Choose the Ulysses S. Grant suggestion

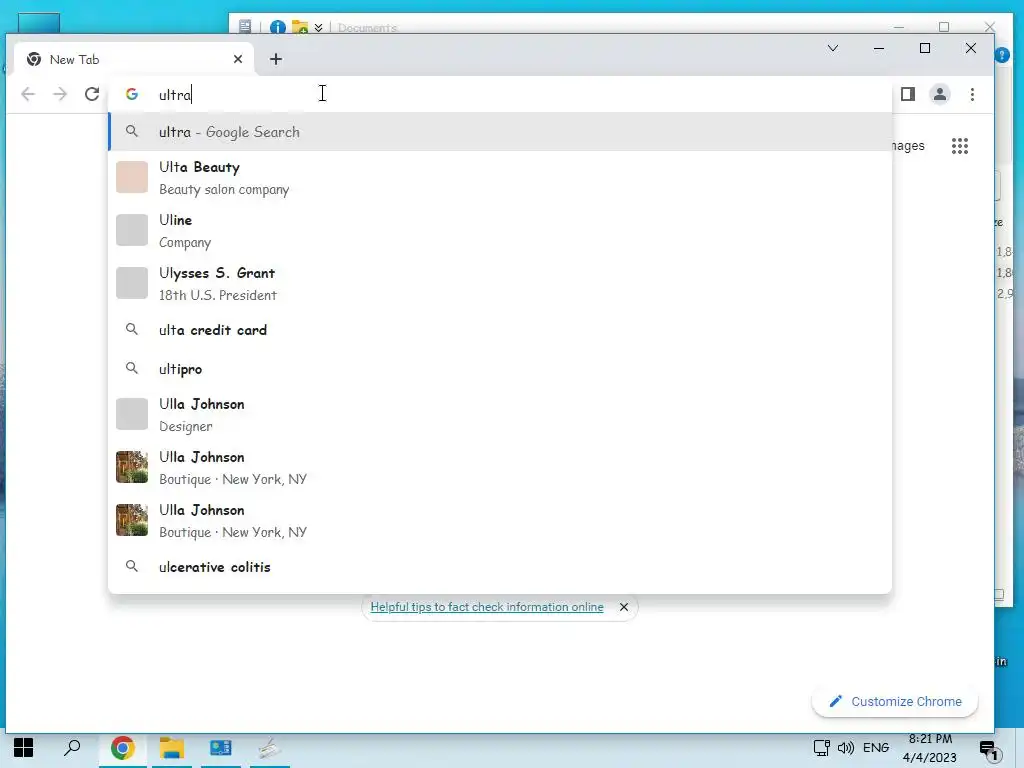coord(500,283)
